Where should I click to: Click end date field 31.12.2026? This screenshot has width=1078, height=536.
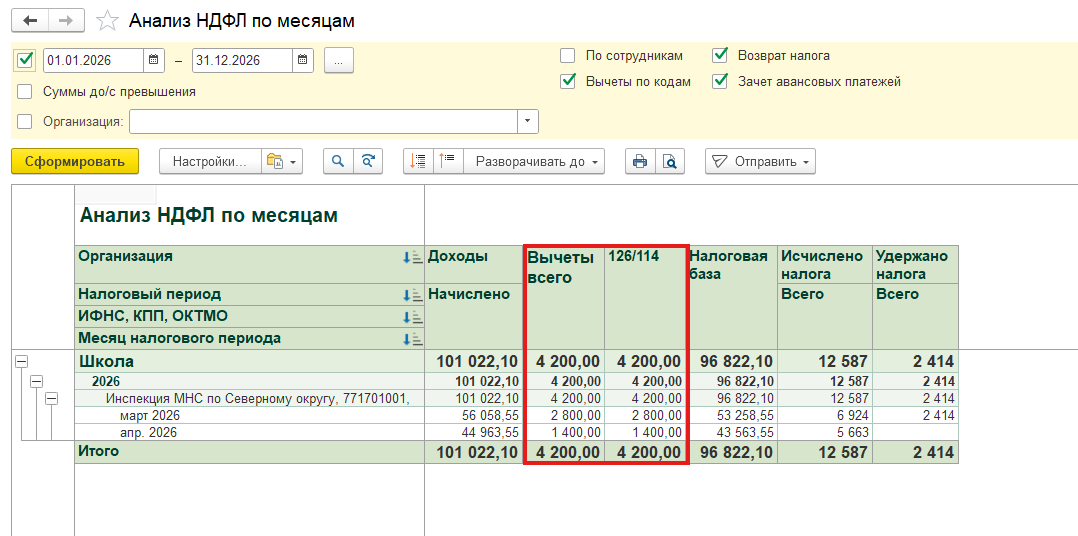(243, 60)
